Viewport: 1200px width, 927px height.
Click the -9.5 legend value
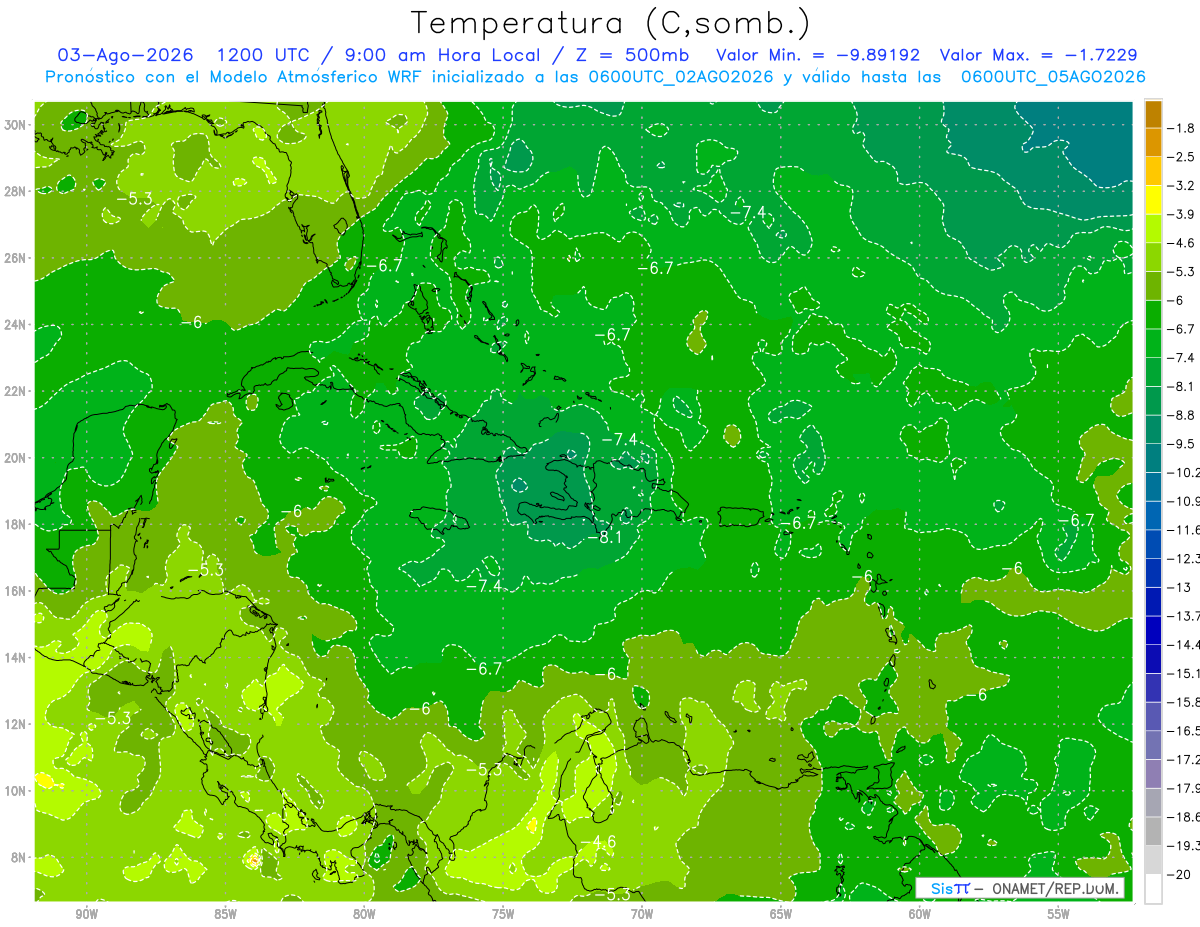(x=1182, y=444)
